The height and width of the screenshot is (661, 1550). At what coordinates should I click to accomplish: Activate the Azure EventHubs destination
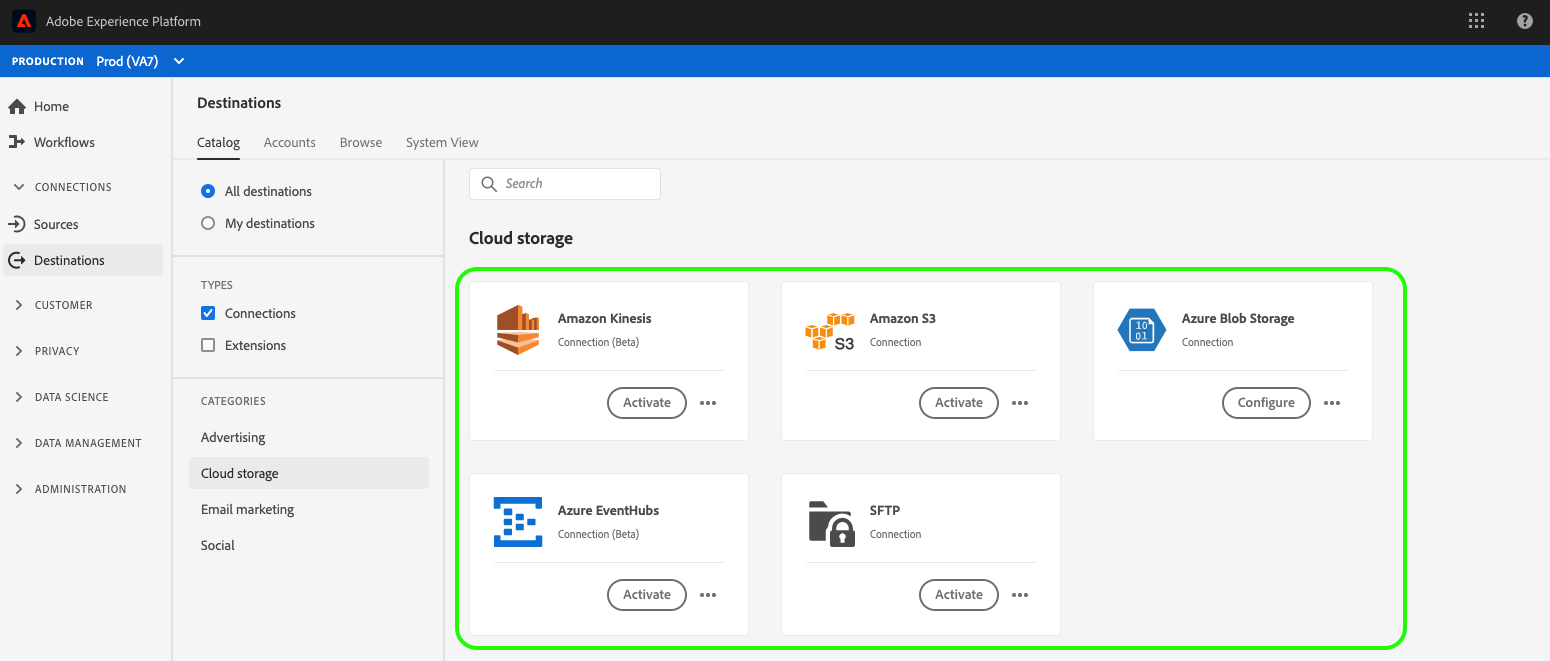pos(647,595)
